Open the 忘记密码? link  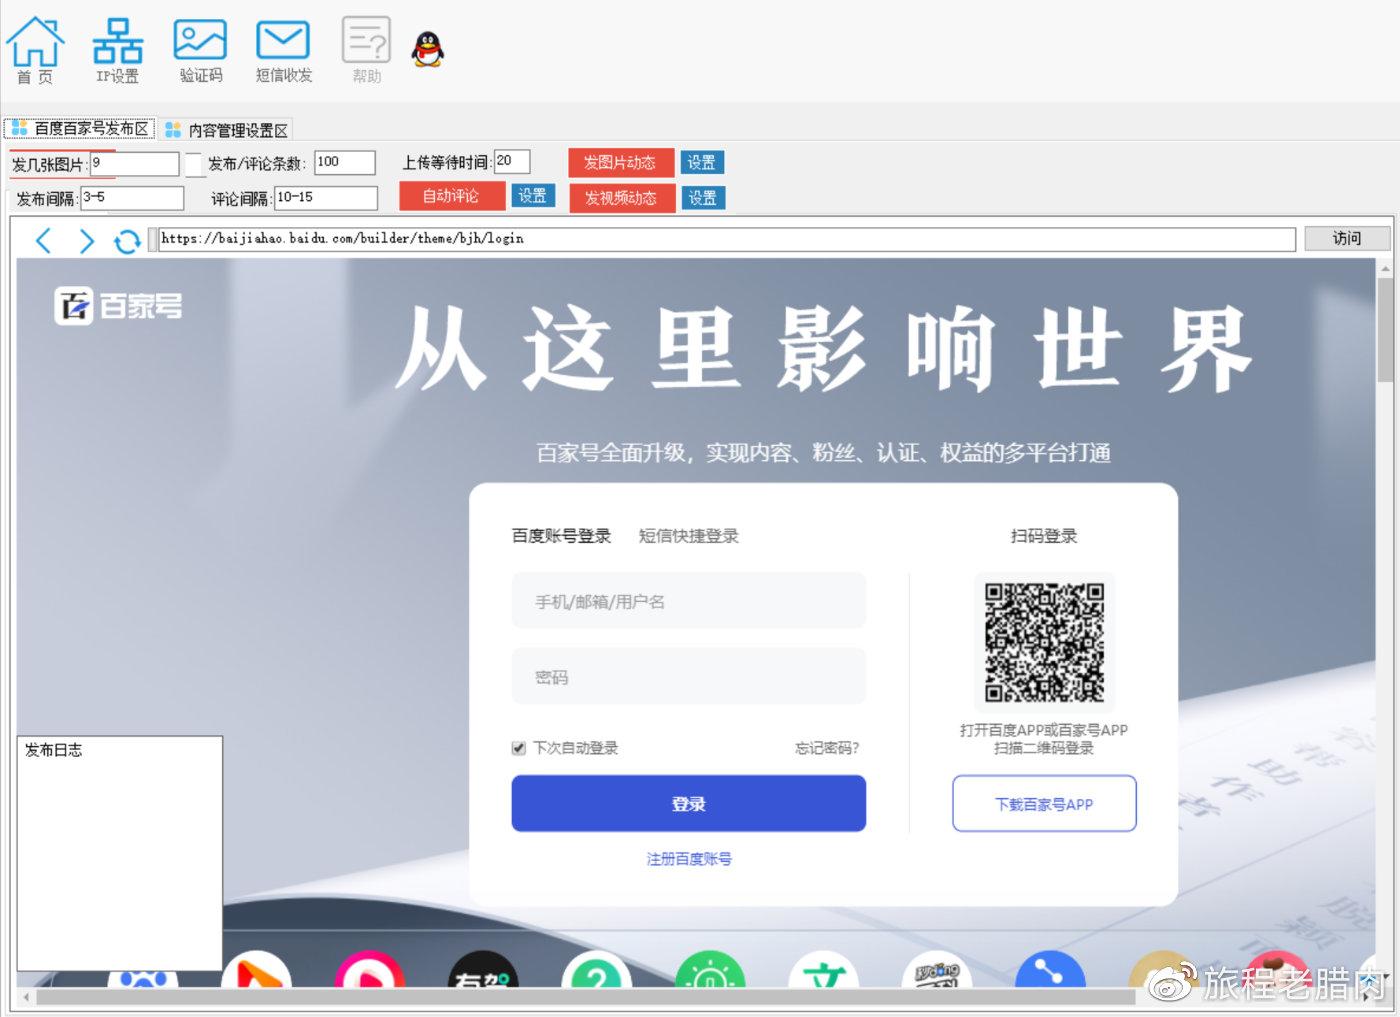pos(827,748)
